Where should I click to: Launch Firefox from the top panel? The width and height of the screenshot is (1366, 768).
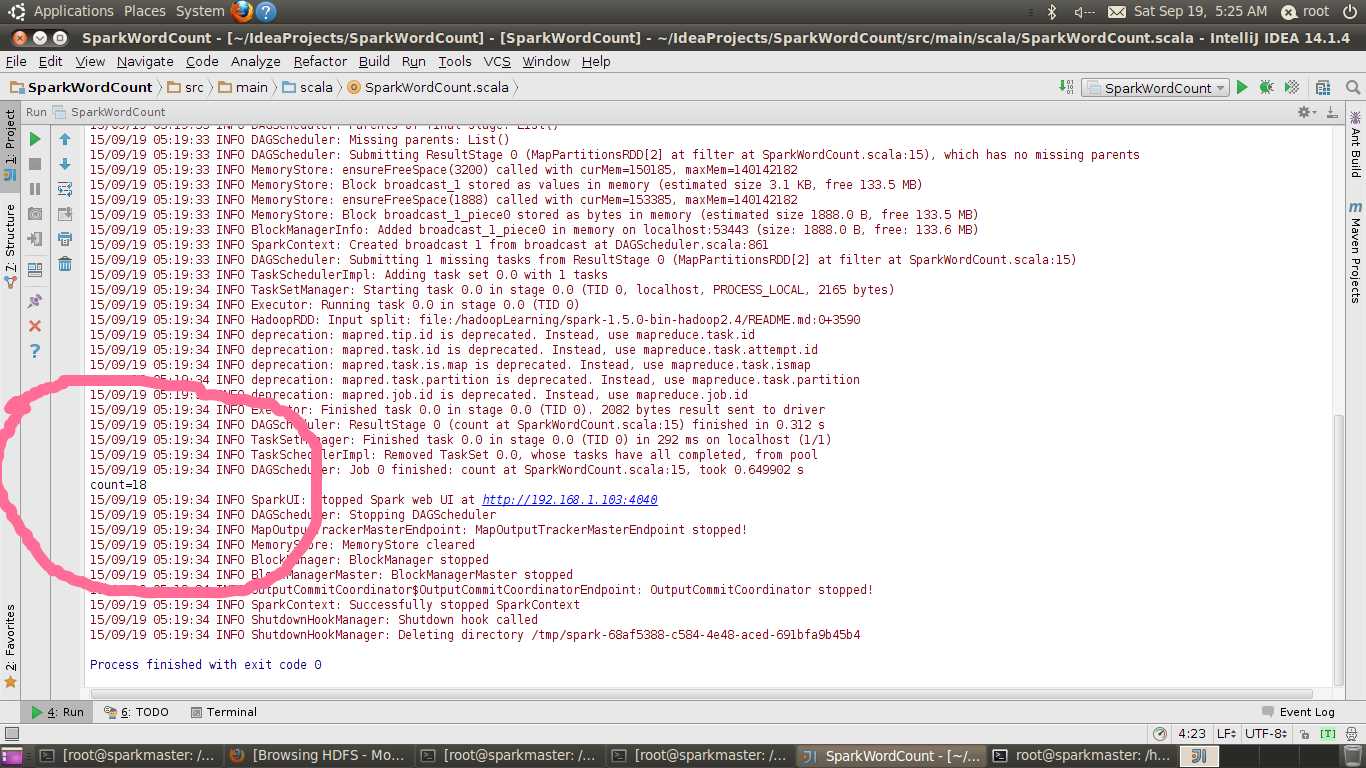coord(242,12)
